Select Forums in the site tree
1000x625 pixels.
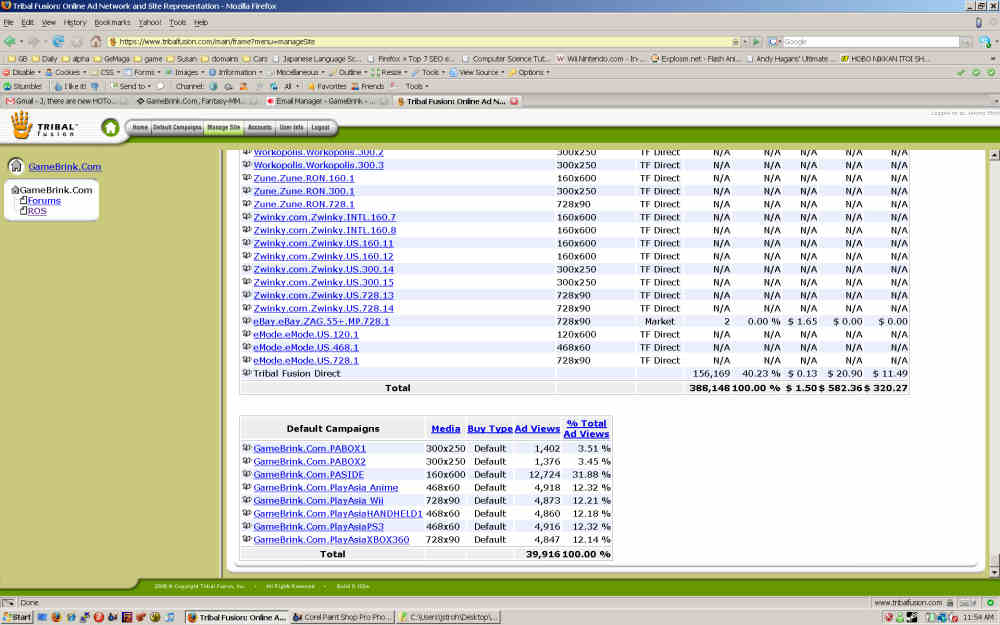tap(44, 201)
